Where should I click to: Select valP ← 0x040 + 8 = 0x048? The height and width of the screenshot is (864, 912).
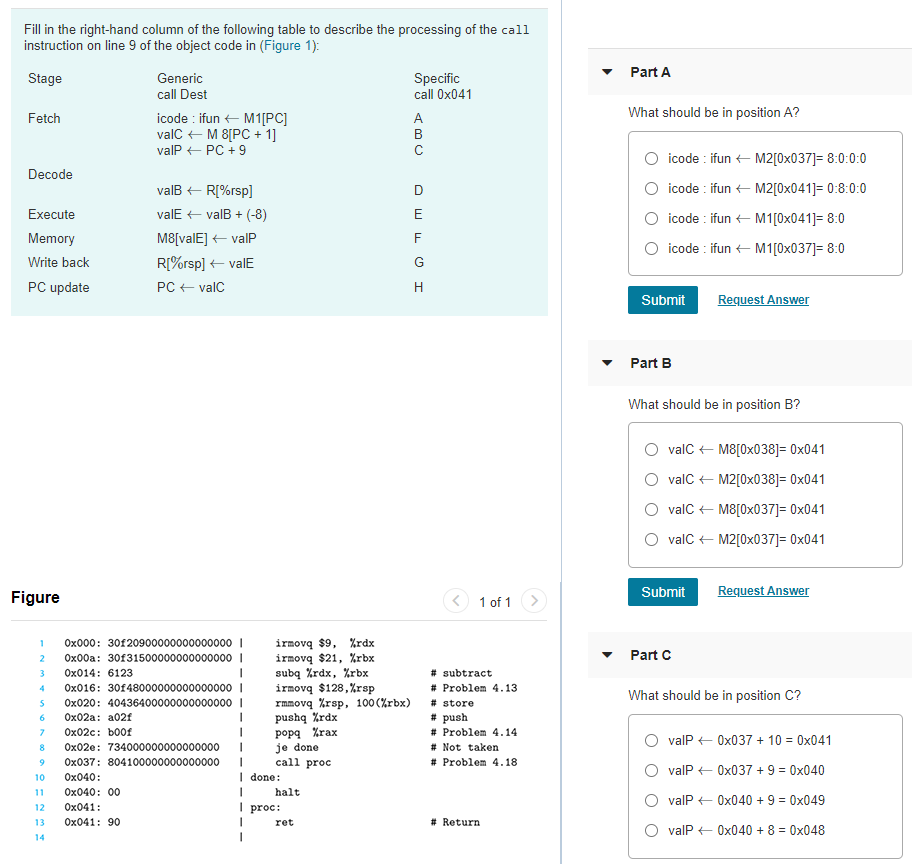pos(651,830)
